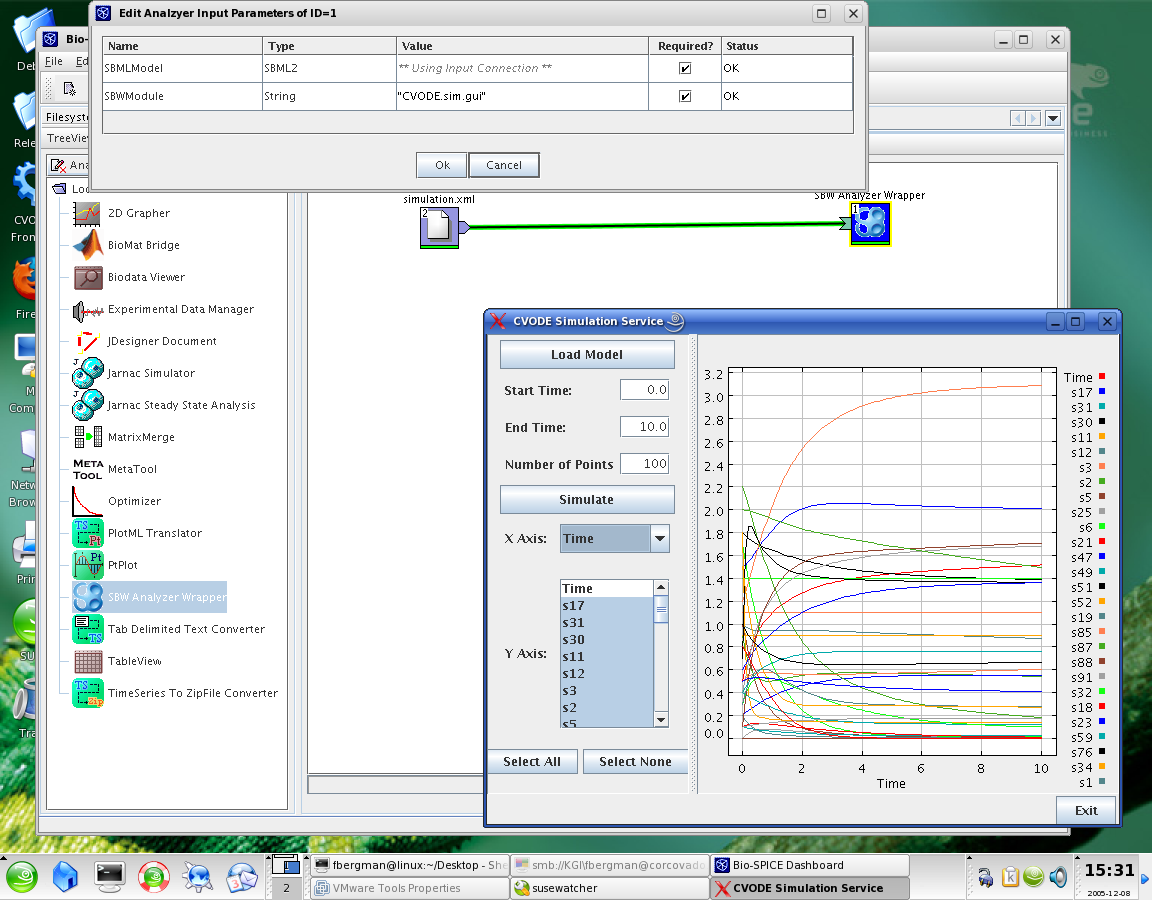Click the Number of Points field

644,464
